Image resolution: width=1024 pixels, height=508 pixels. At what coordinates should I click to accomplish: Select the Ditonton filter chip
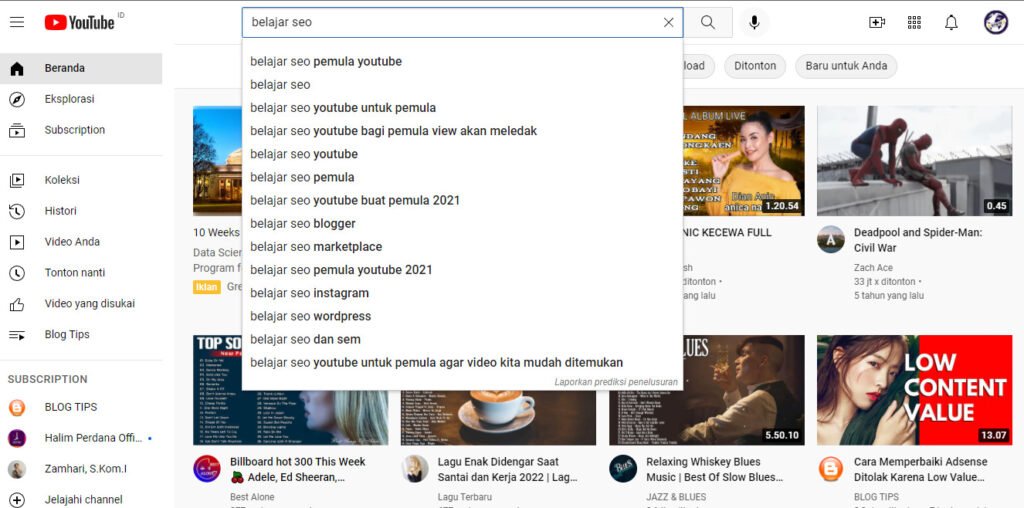(755, 66)
